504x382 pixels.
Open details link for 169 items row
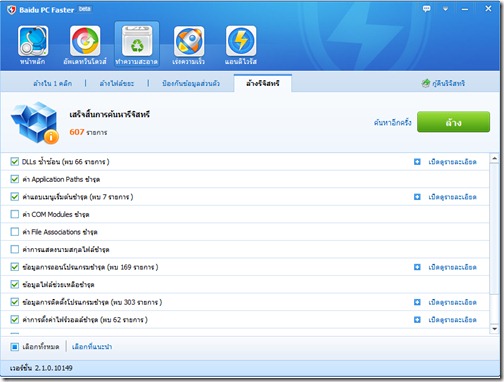coord(452,267)
